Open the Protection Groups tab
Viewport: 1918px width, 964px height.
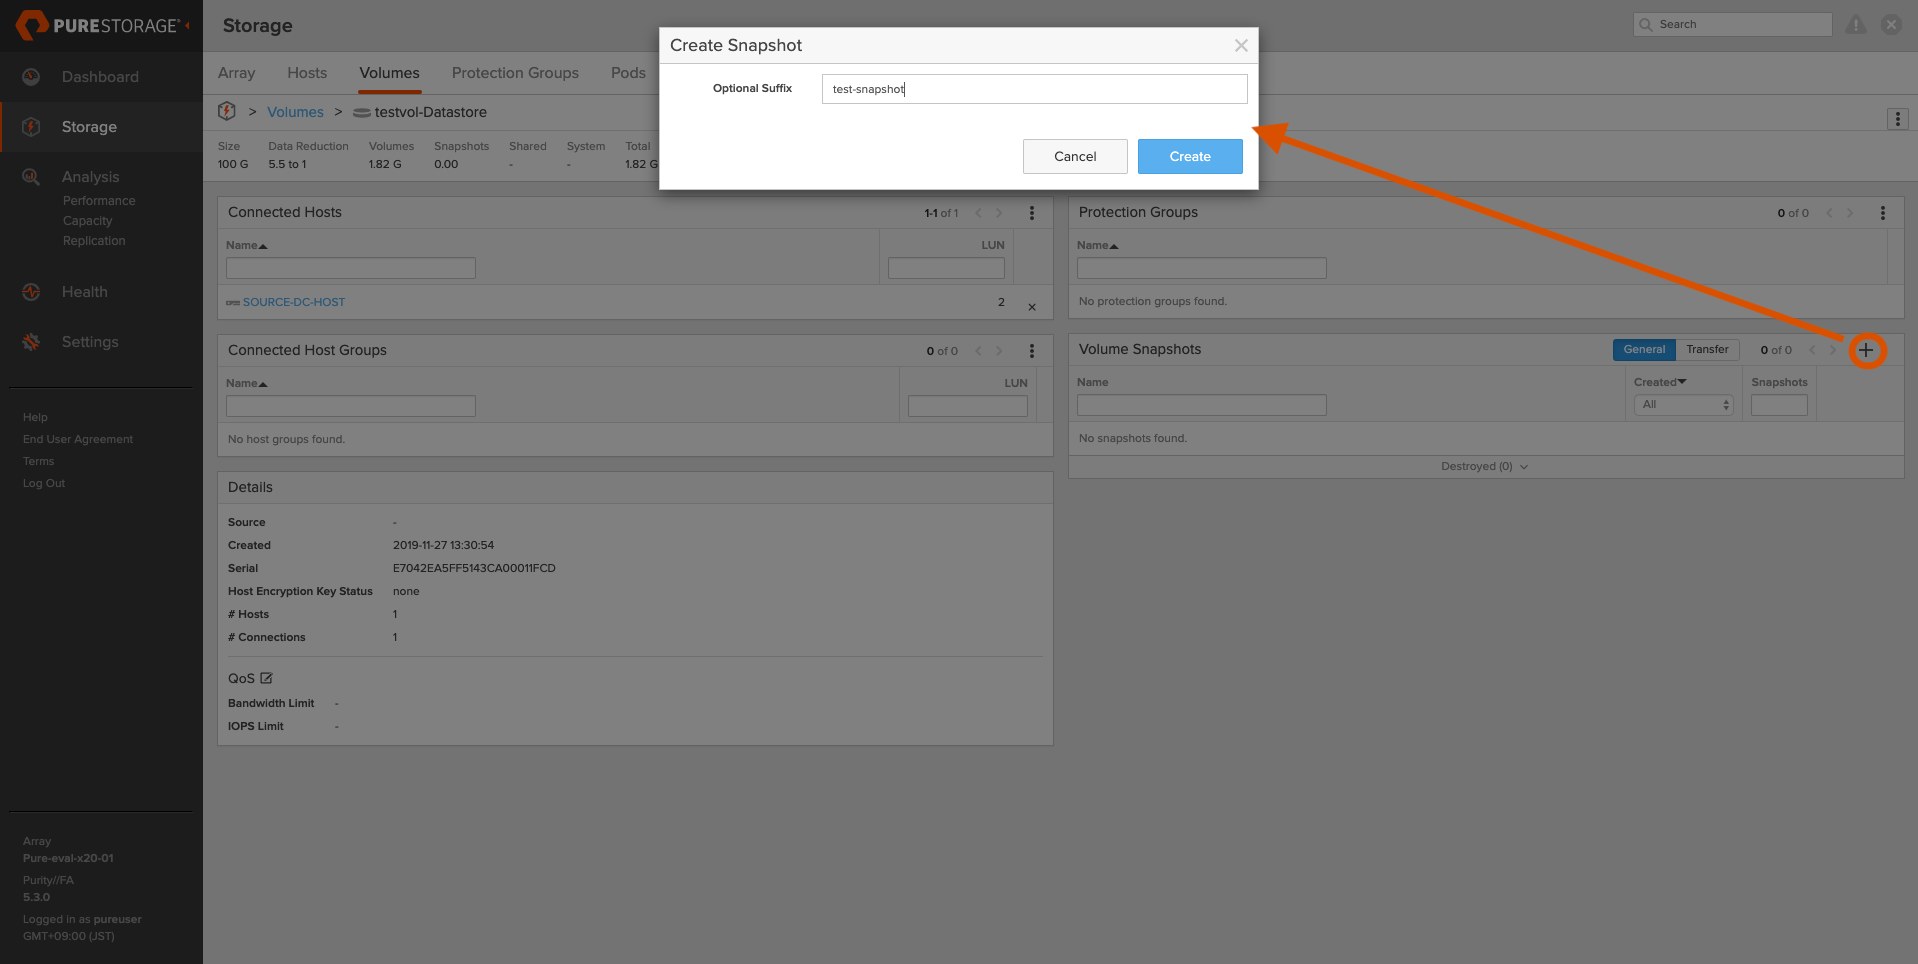[x=515, y=73]
